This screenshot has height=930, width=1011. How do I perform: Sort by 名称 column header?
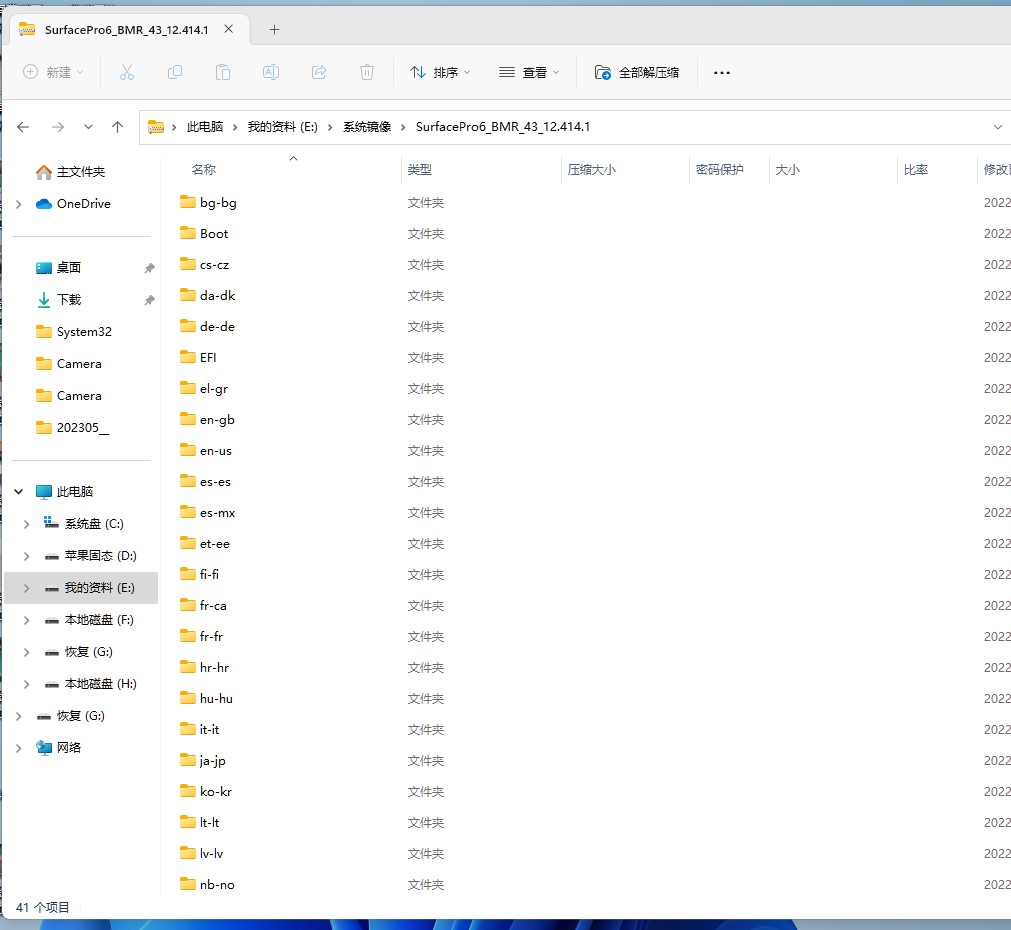pos(204,170)
